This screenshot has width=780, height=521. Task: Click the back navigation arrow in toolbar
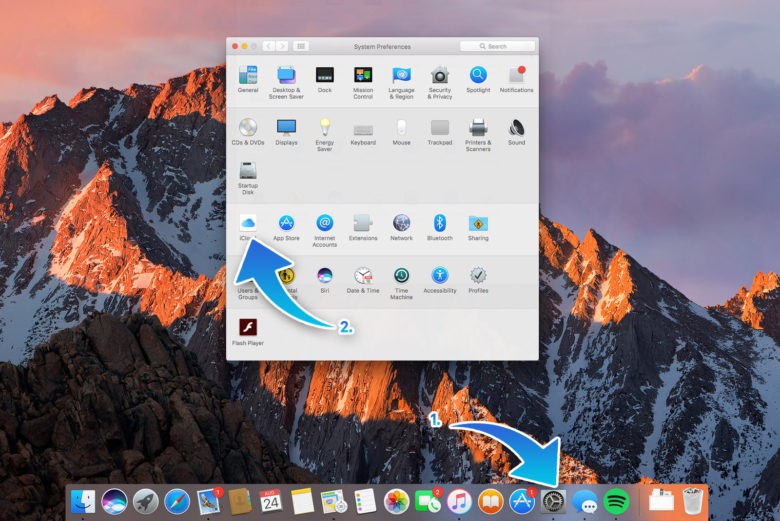point(268,46)
